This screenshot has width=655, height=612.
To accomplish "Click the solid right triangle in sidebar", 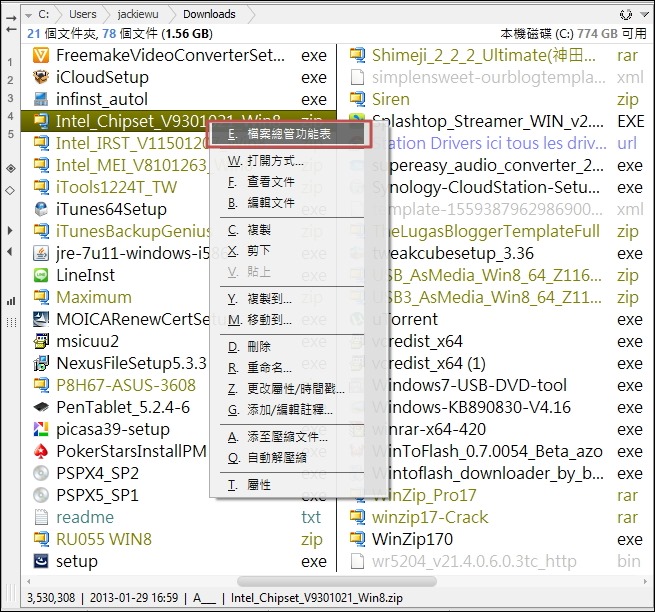I will click(10, 230).
